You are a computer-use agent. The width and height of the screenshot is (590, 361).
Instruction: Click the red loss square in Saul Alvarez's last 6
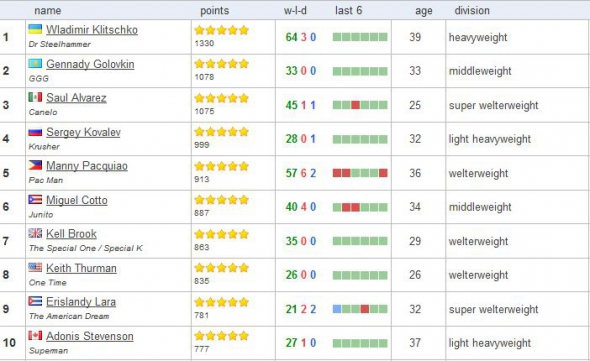pos(356,105)
